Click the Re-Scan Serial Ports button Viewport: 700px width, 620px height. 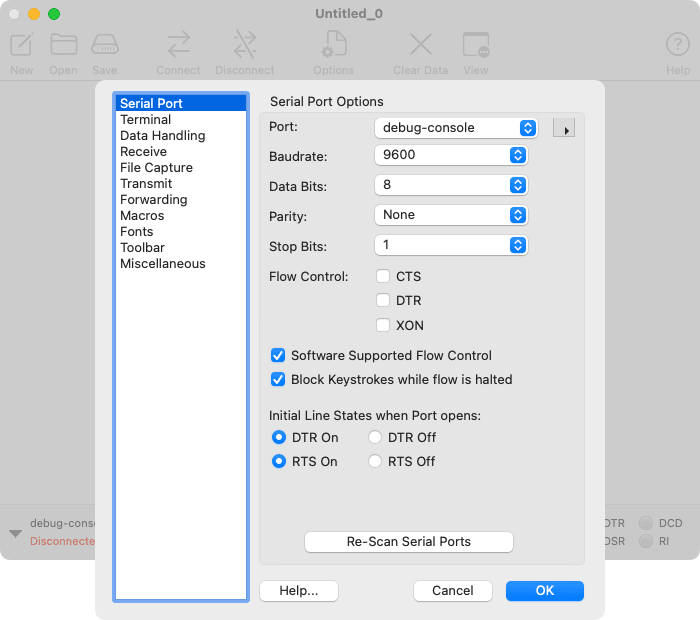[408, 542]
